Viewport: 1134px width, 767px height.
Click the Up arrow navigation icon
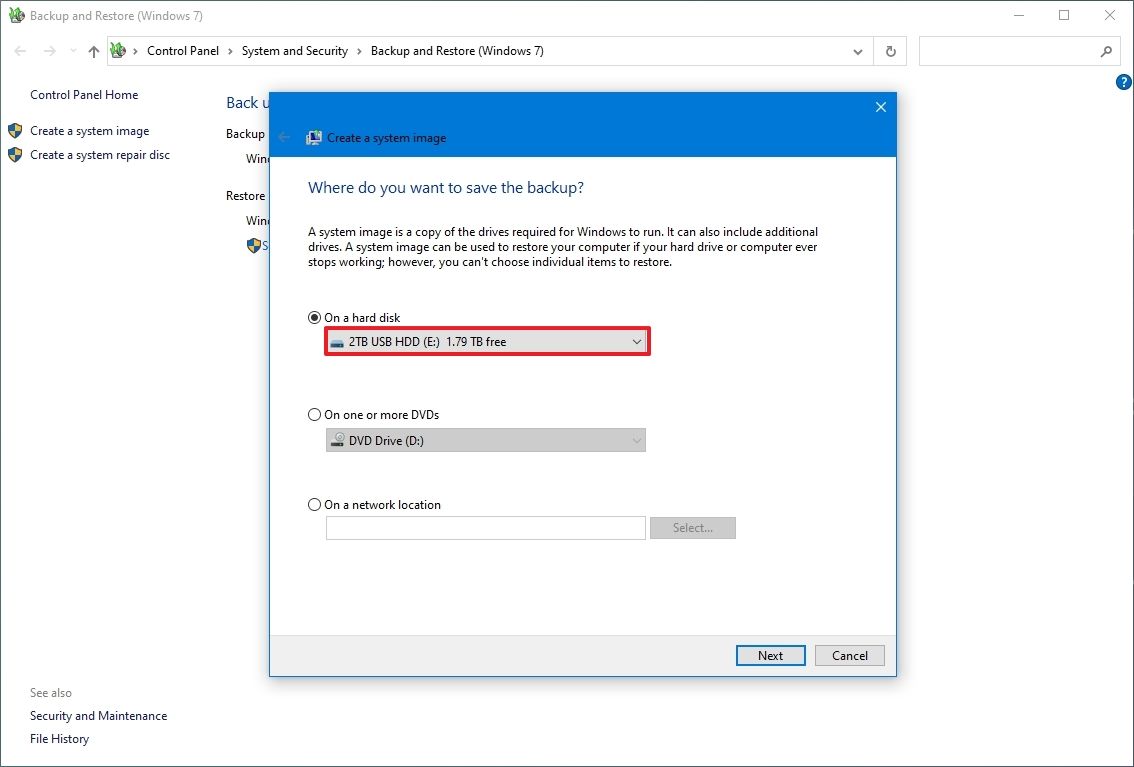(94, 51)
